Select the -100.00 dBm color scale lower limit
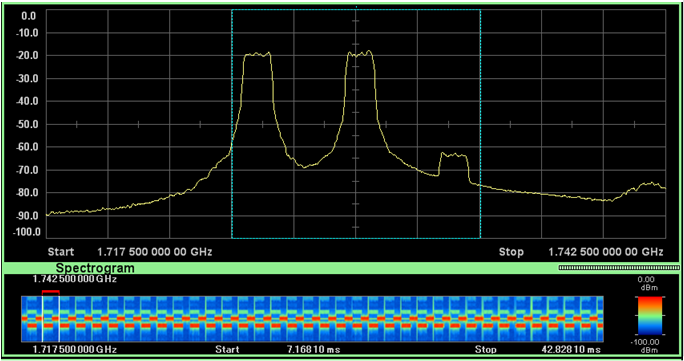Viewport: 684px width, 361px height. click(x=650, y=344)
